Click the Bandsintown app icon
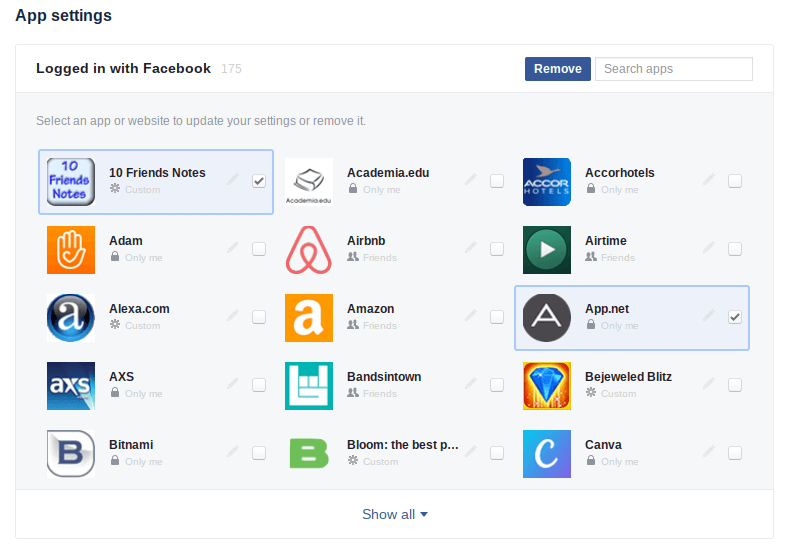The width and height of the screenshot is (785, 557). point(309,386)
